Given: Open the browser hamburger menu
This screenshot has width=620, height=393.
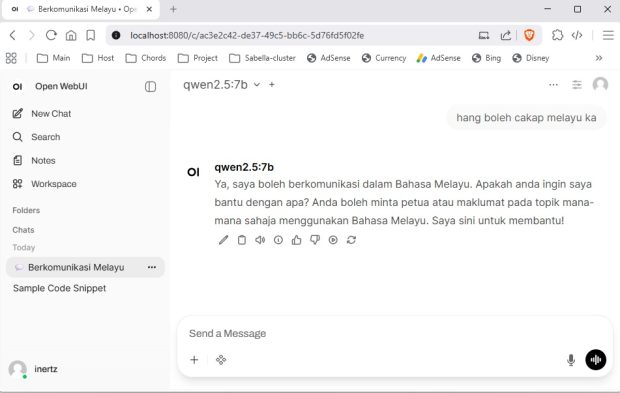Looking at the screenshot, I should tap(608, 36).
